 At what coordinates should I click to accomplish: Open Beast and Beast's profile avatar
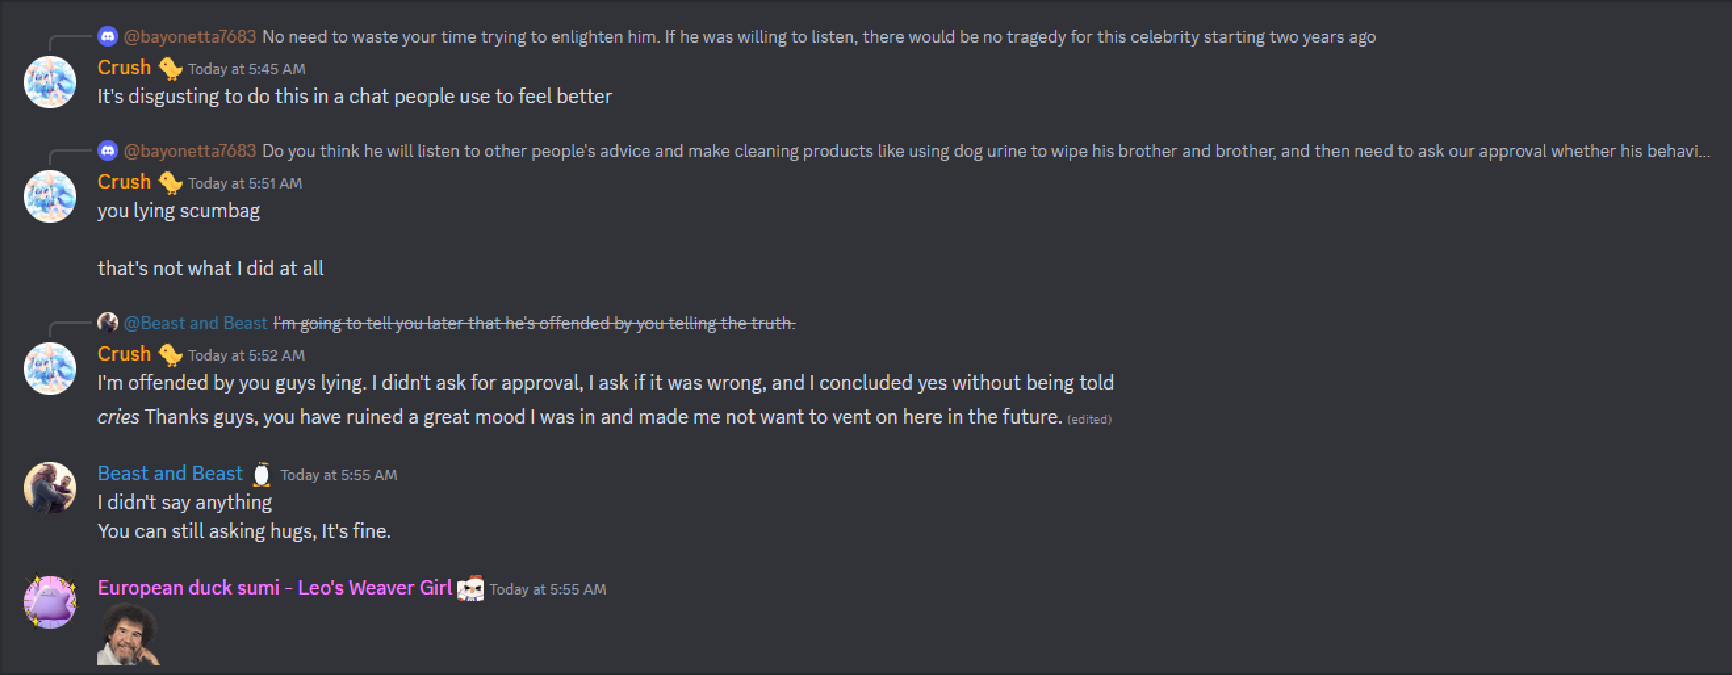(50, 488)
